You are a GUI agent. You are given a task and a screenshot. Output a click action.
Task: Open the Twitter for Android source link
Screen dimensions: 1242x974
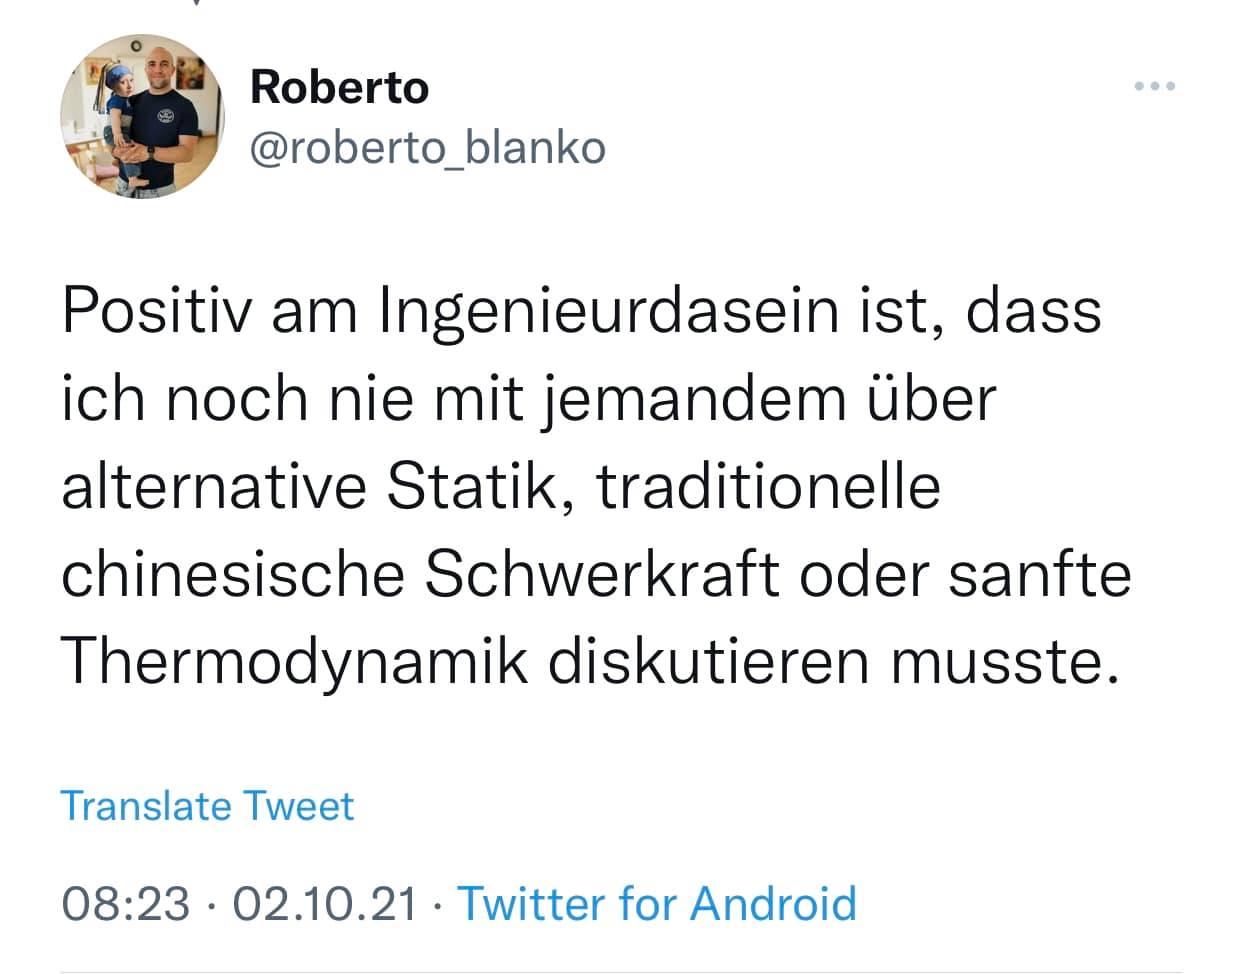[x=657, y=903]
